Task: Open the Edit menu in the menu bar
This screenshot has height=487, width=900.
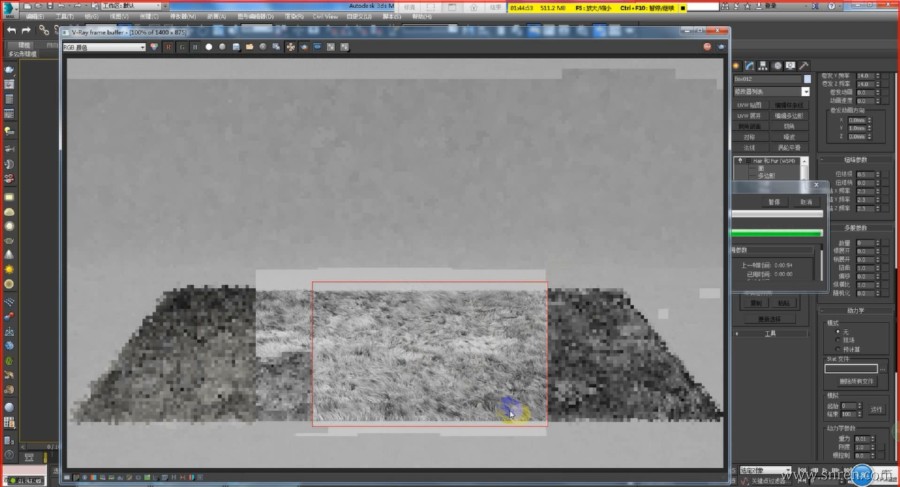Action: [x=33, y=17]
